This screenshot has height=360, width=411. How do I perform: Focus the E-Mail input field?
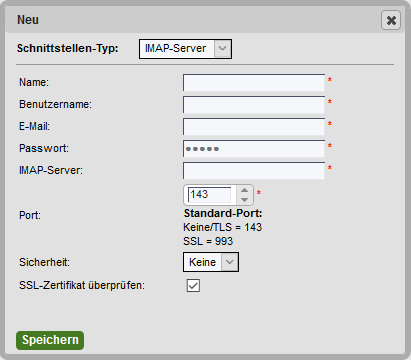pyautogui.click(x=254, y=127)
